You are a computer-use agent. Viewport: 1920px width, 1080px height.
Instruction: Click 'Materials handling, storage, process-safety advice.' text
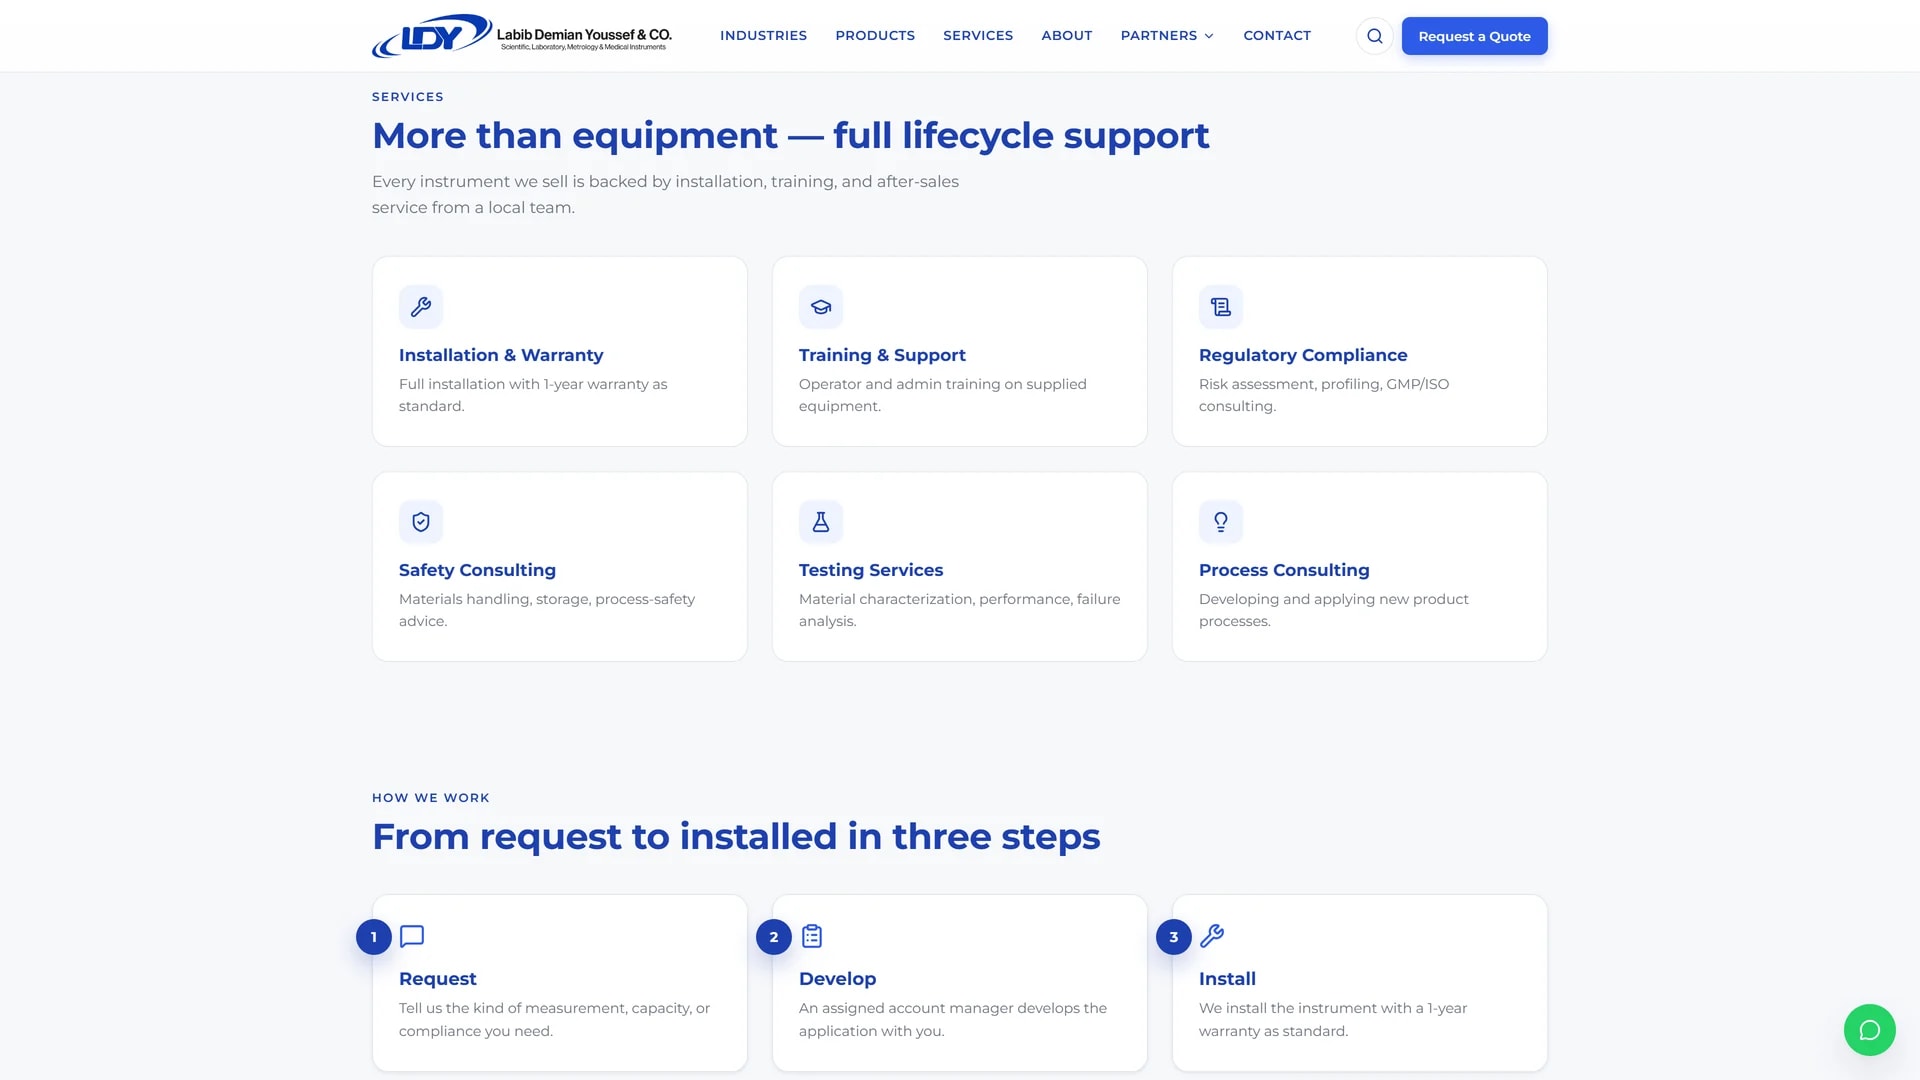547,610
